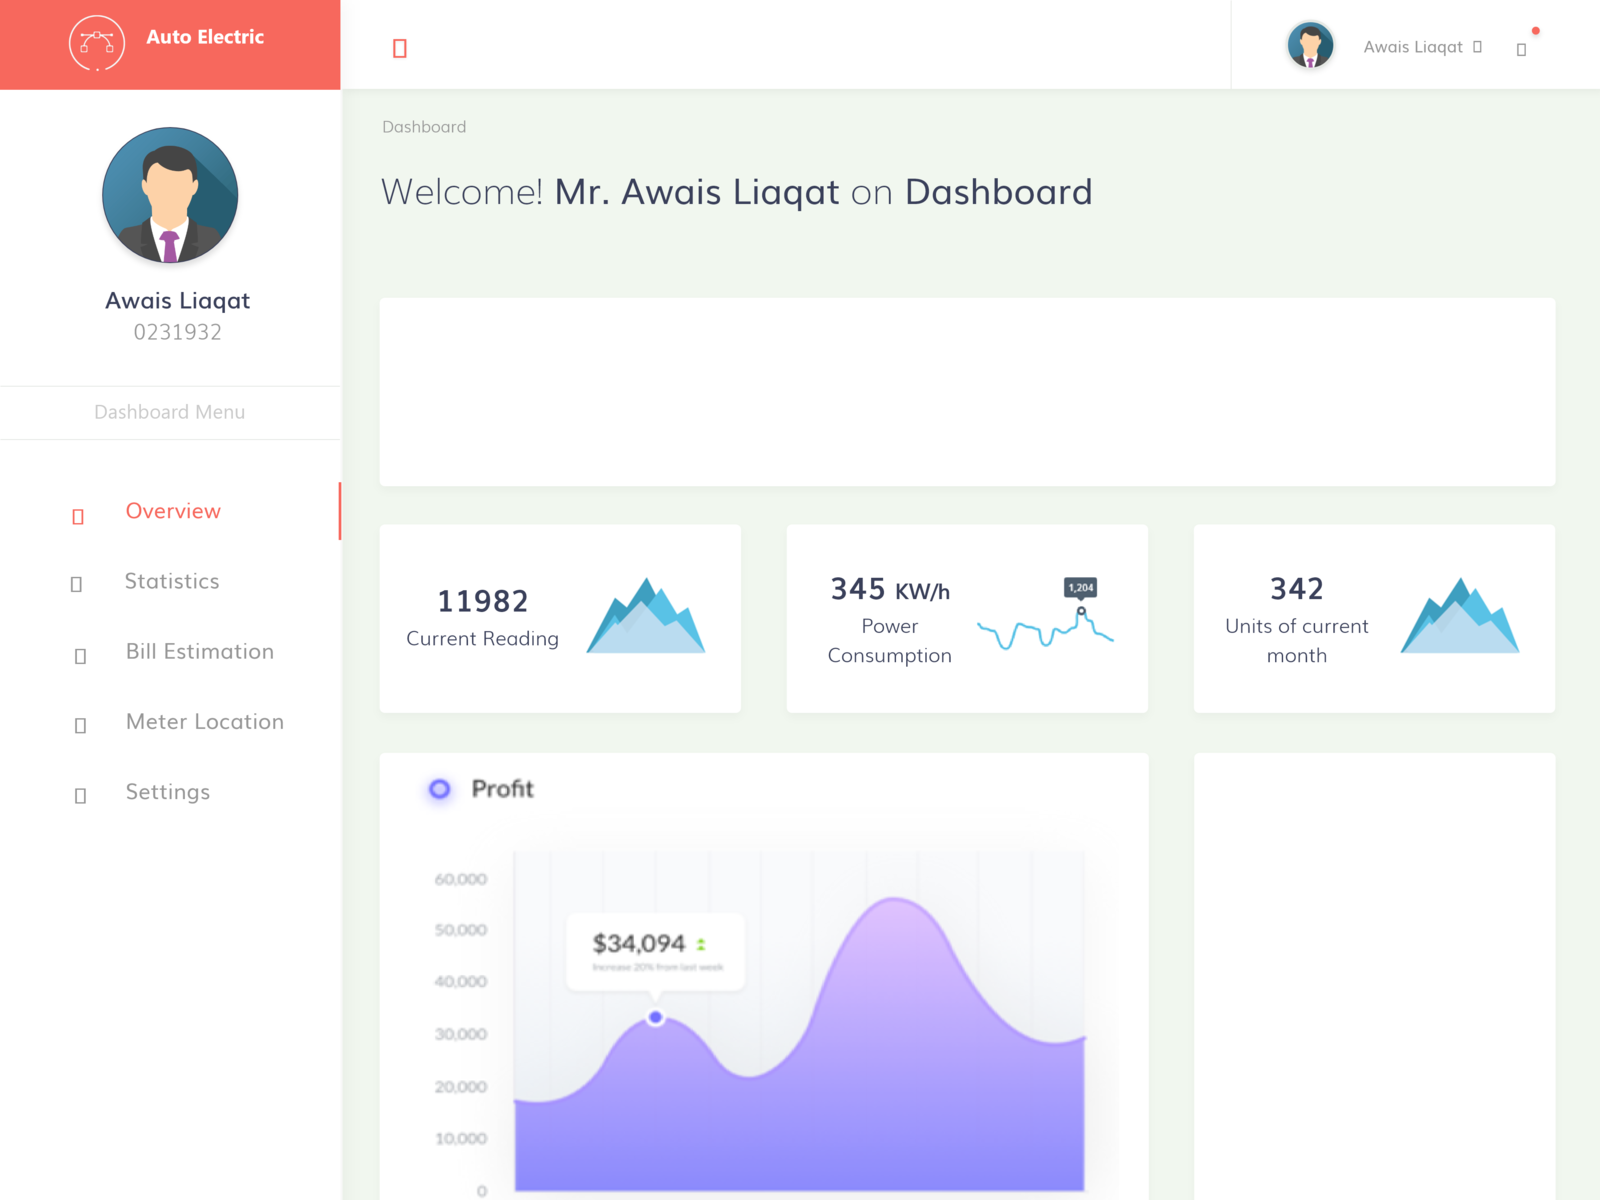
Task: Click the 345 KW/h value
Action: click(890, 589)
